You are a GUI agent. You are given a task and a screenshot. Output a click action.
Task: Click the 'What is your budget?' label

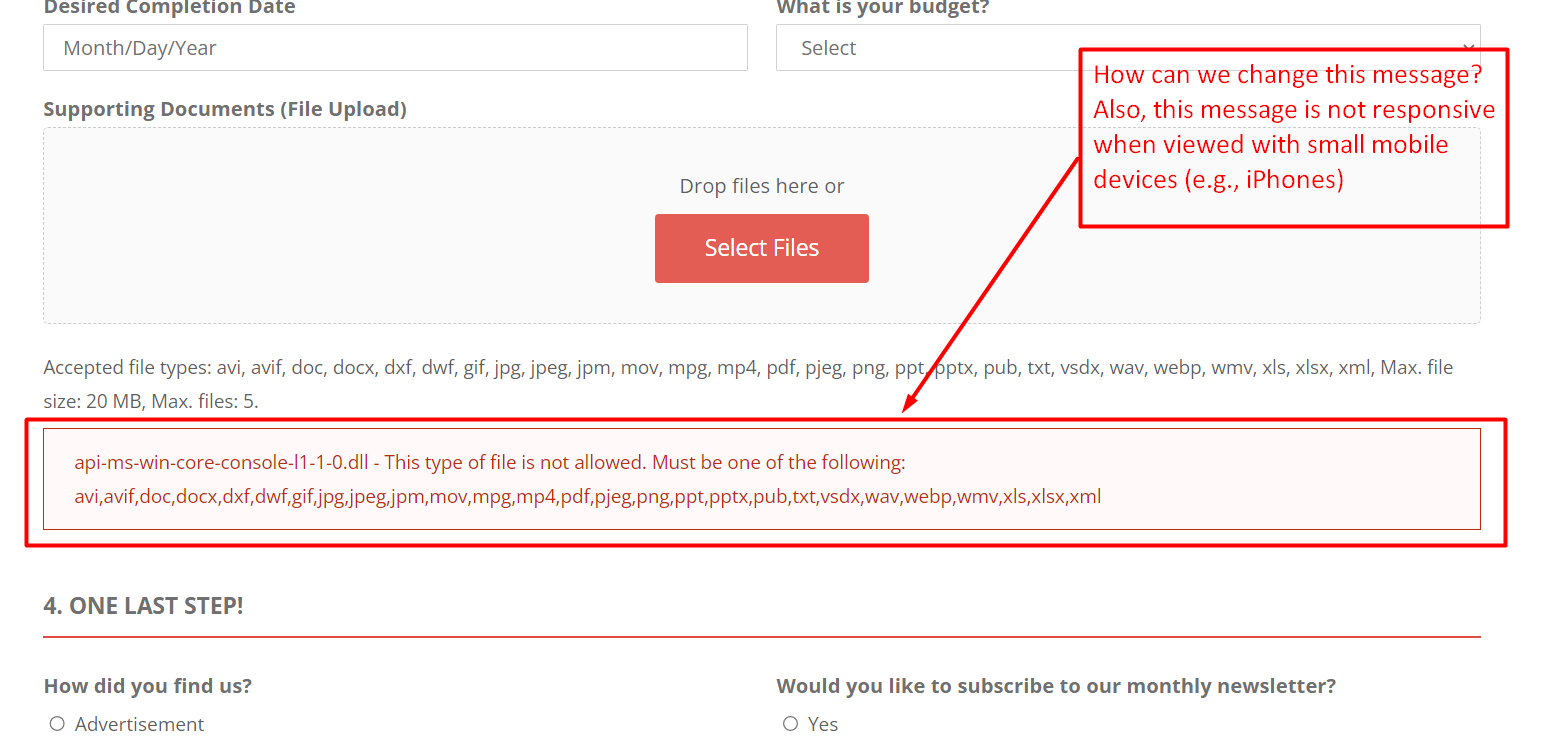(883, 8)
